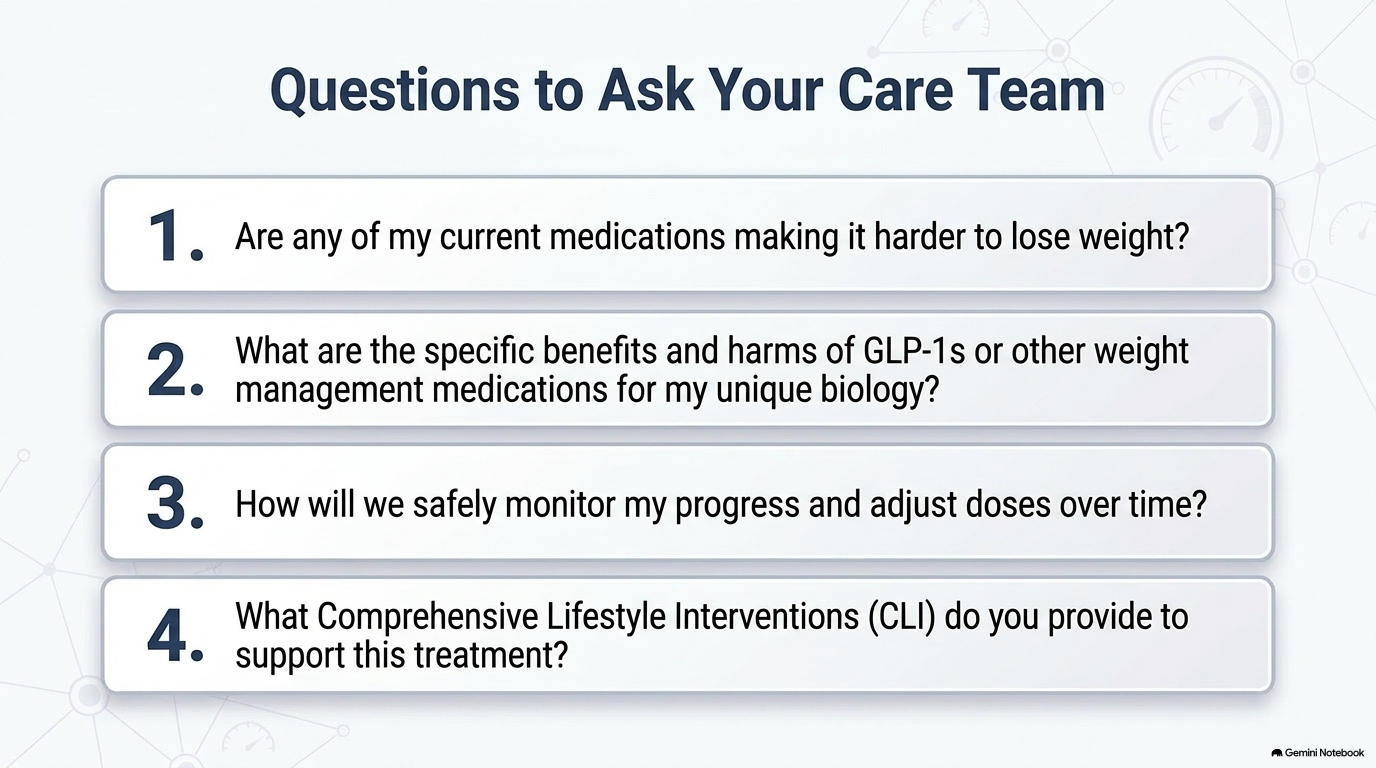Screen dimensions: 1376x768
Task: Select the question about monitoring progress and doses
Action: coord(721,505)
